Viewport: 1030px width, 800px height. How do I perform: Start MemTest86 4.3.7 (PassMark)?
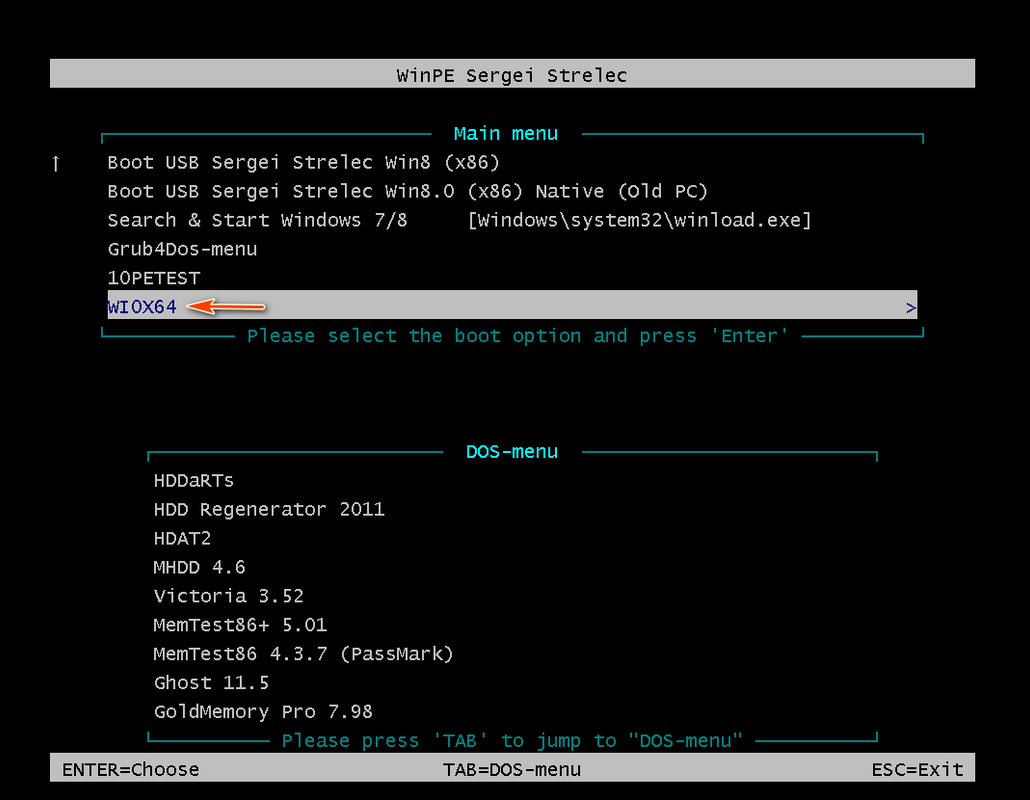point(303,654)
